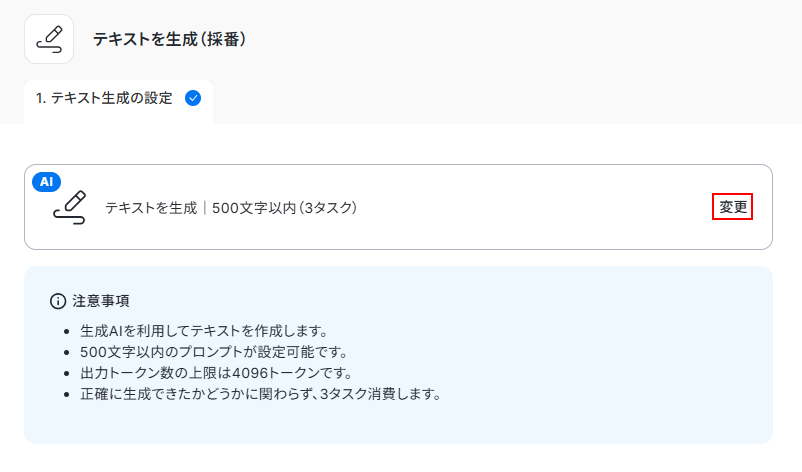Click the 注意事項 heading text
802x472 pixels.
(101, 301)
